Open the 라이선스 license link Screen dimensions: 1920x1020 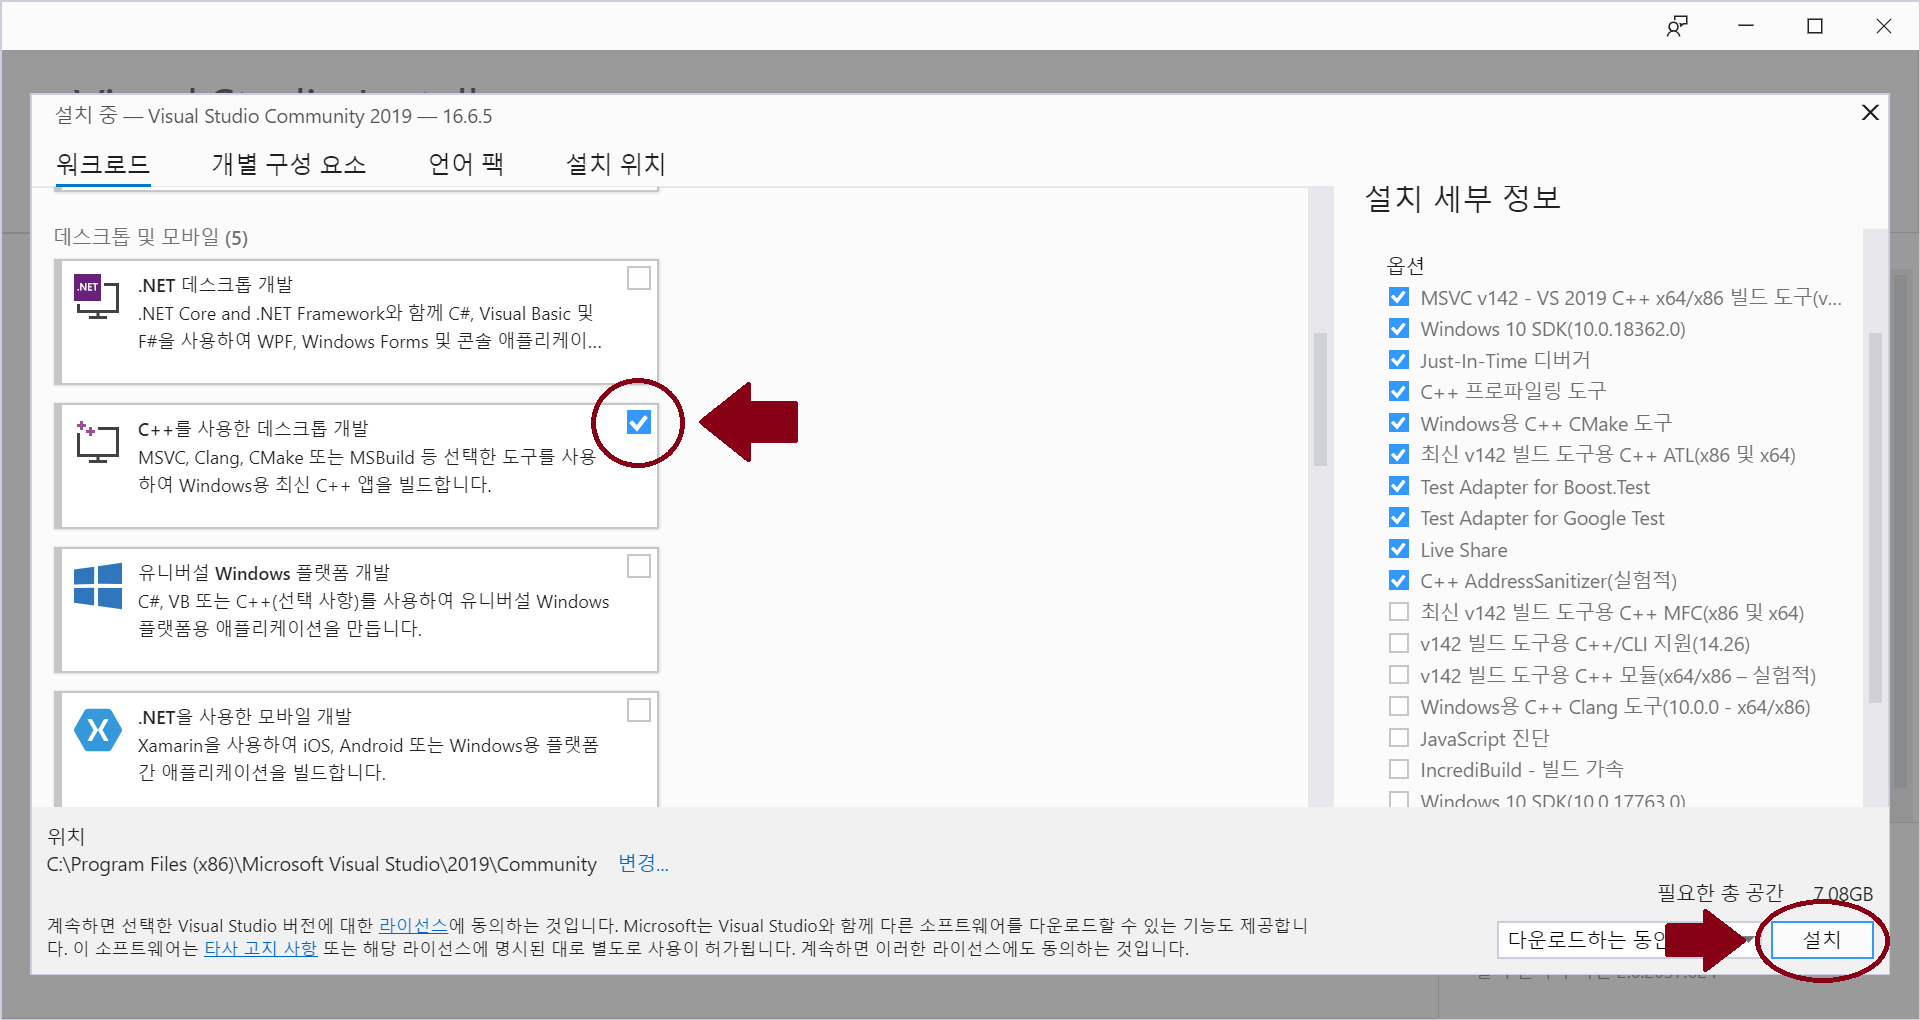click(413, 926)
